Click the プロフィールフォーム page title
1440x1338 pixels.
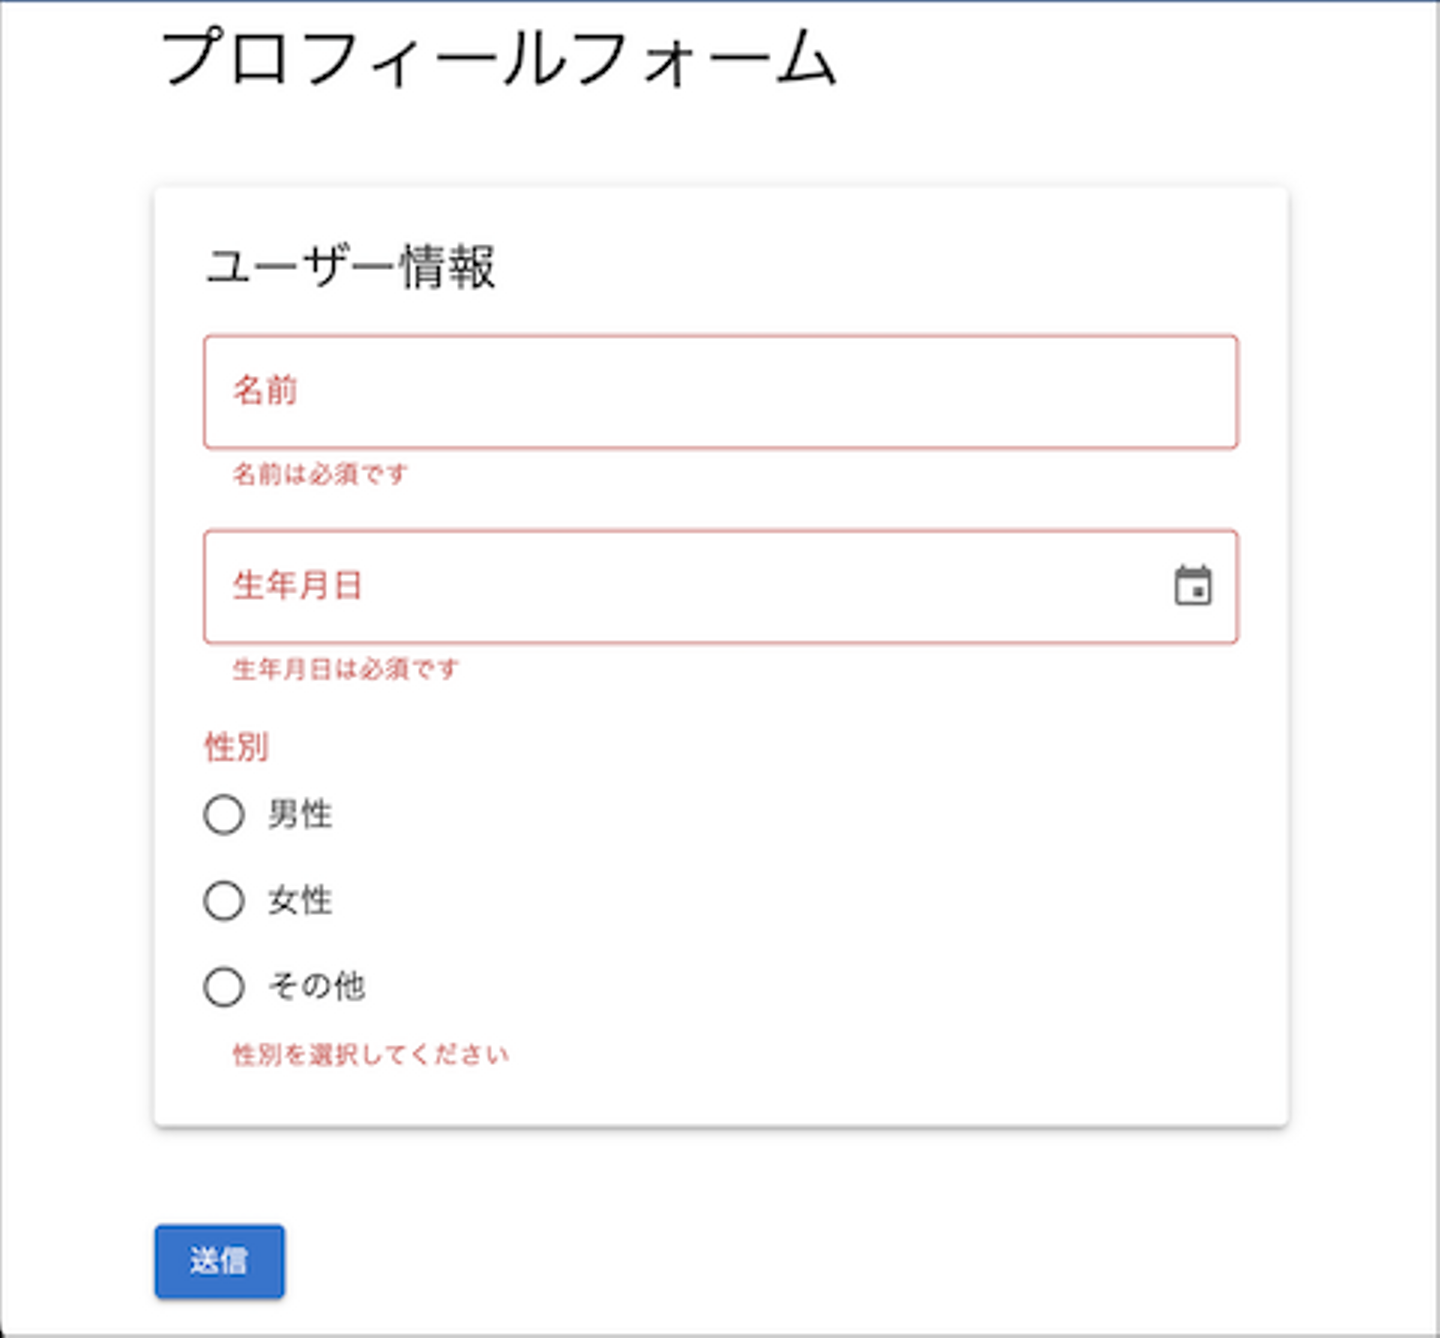tap(498, 58)
